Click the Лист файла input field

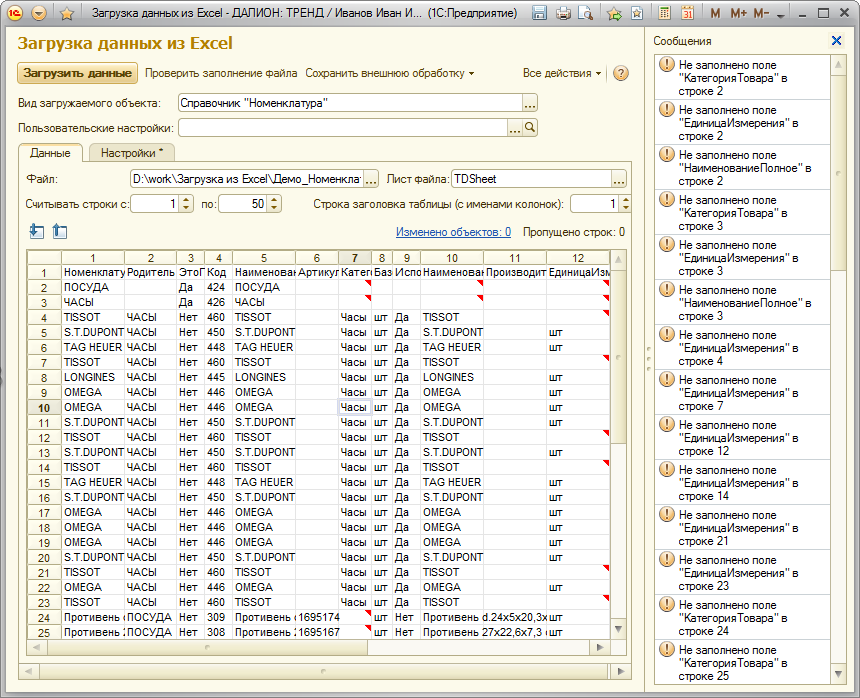click(x=530, y=179)
